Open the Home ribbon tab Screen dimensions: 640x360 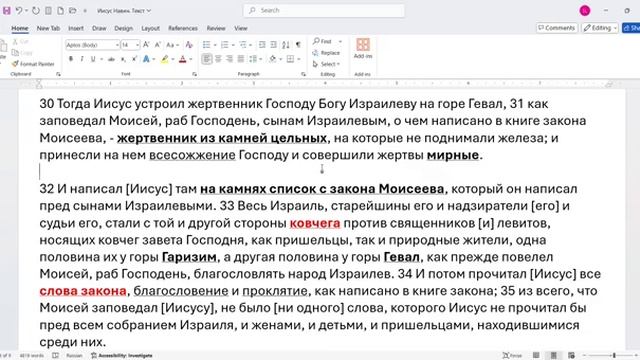click(20, 28)
